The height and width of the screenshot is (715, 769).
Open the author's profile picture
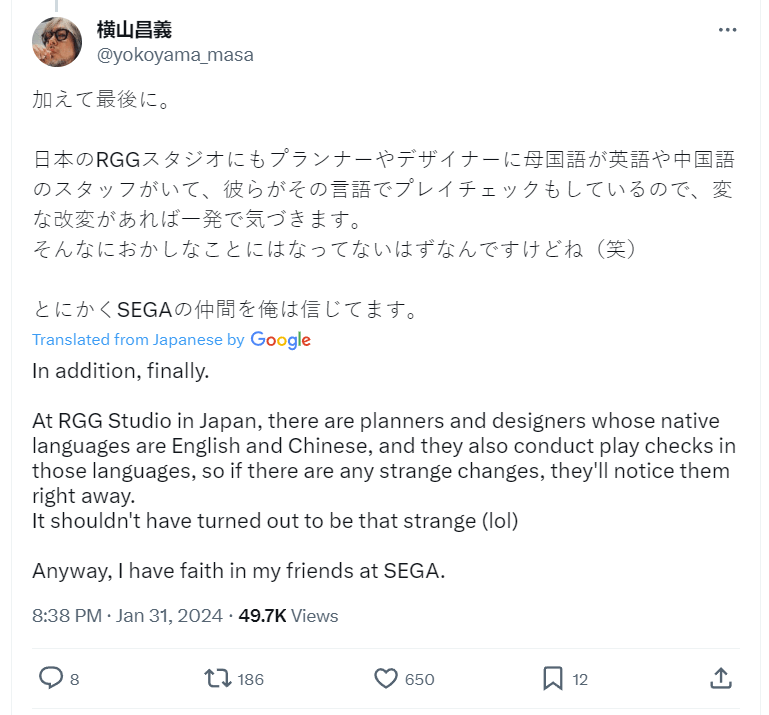(58, 42)
